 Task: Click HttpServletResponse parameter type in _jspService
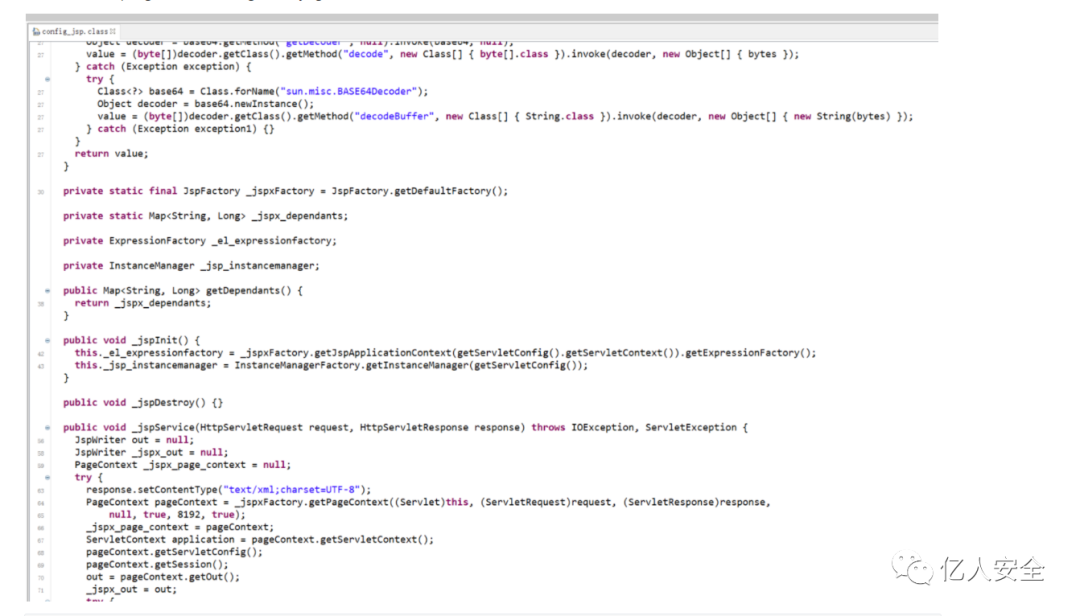[x=414, y=427]
